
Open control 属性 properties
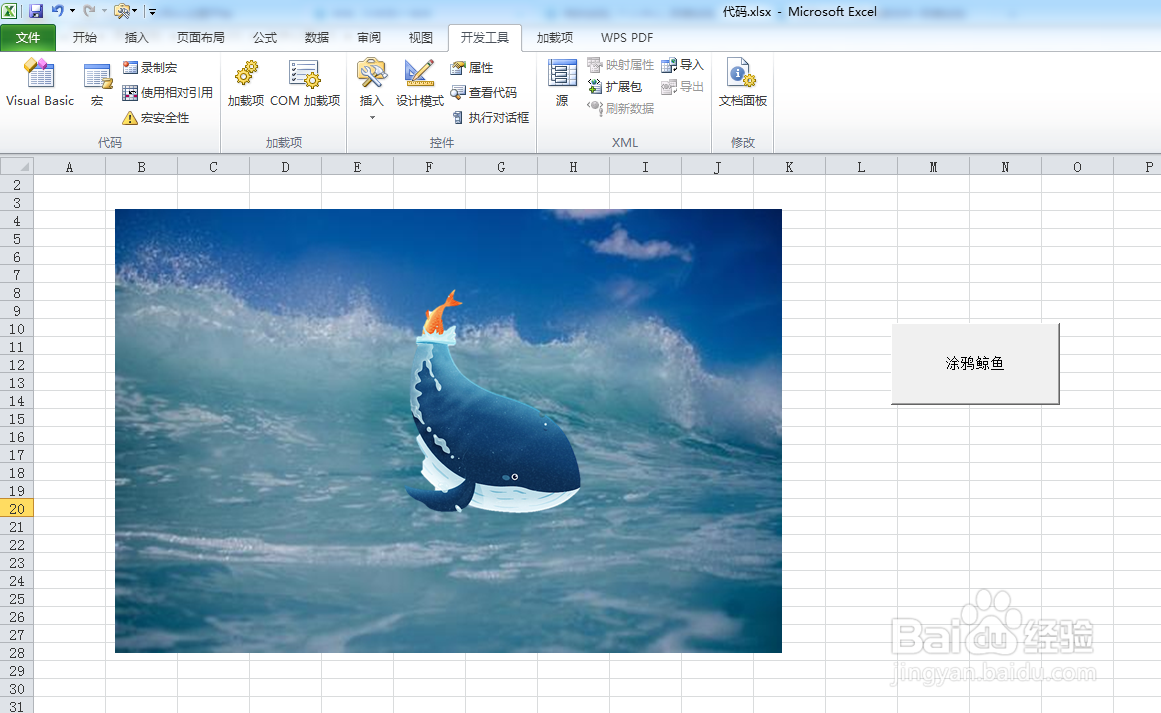(x=472, y=67)
